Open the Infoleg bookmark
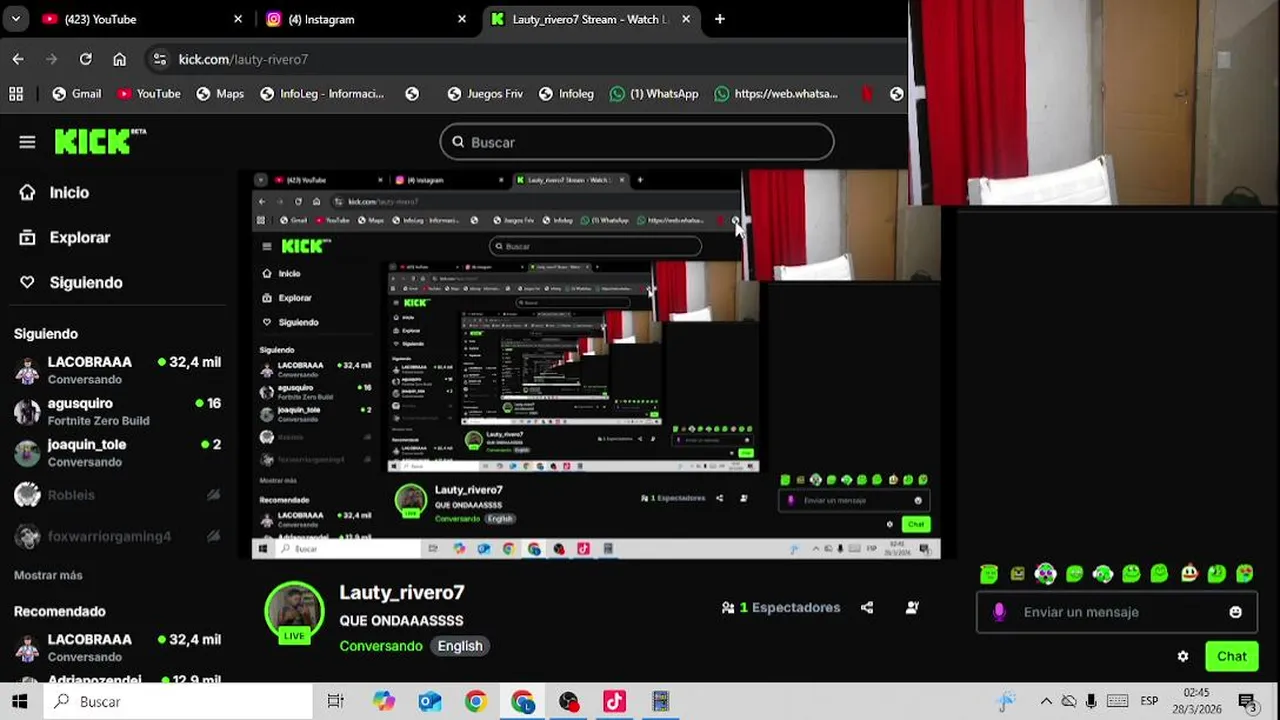Image resolution: width=1280 pixels, height=720 pixels. [x=566, y=94]
